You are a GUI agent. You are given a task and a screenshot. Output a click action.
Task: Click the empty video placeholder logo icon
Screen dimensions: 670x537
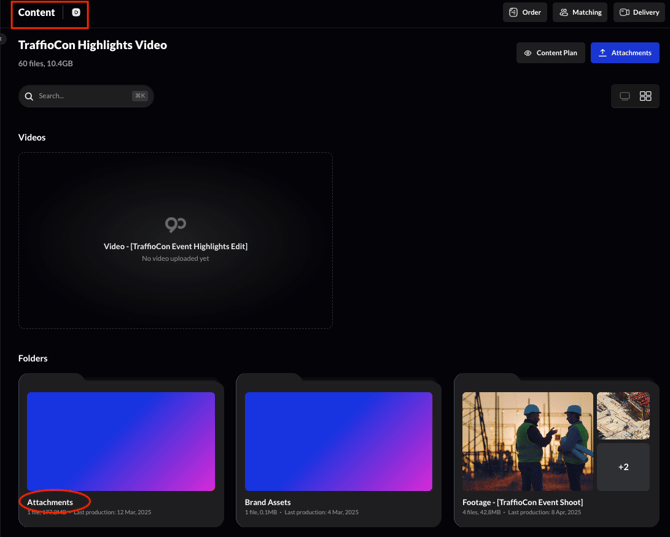(175, 224)
